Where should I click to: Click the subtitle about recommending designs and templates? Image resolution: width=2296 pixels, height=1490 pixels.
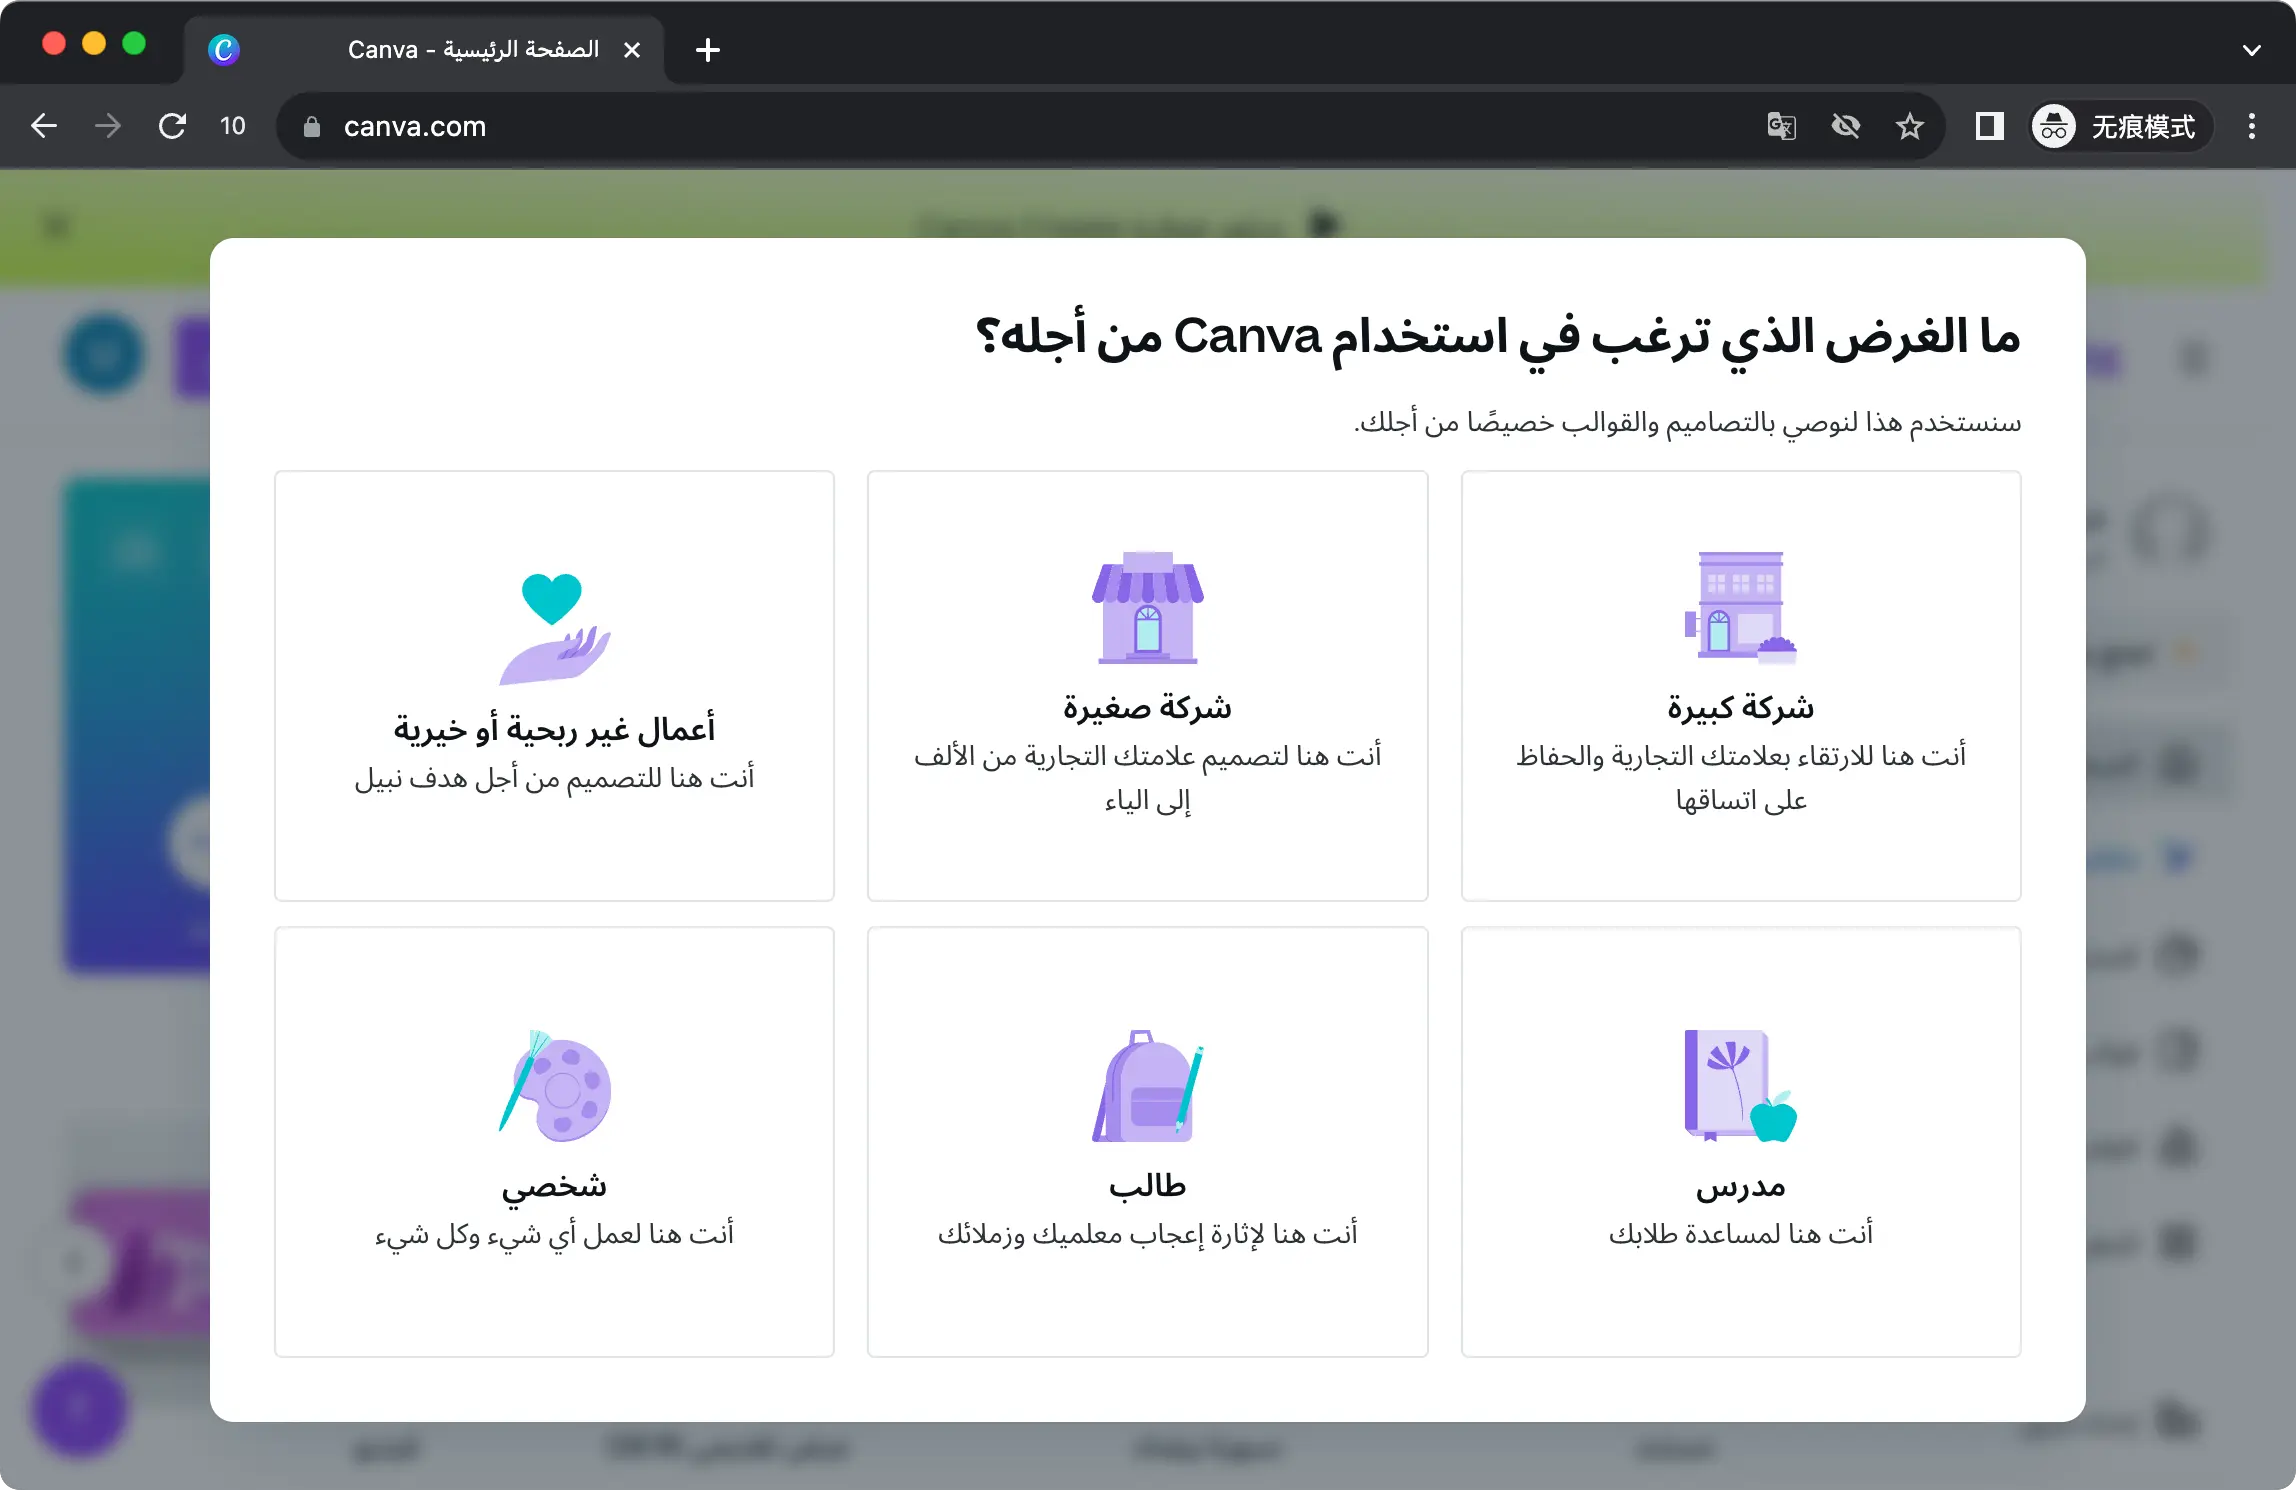coord(1687,422)
